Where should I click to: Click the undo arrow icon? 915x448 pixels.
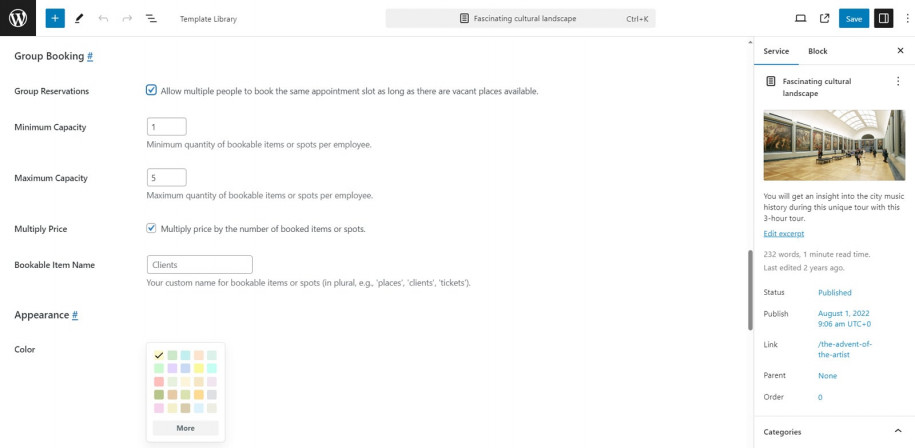[103, 18]
